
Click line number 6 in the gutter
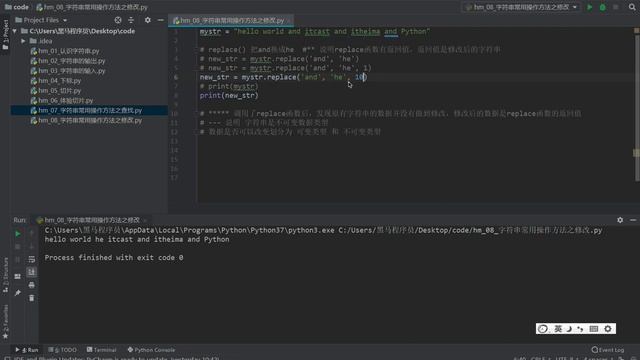(176, 77)
